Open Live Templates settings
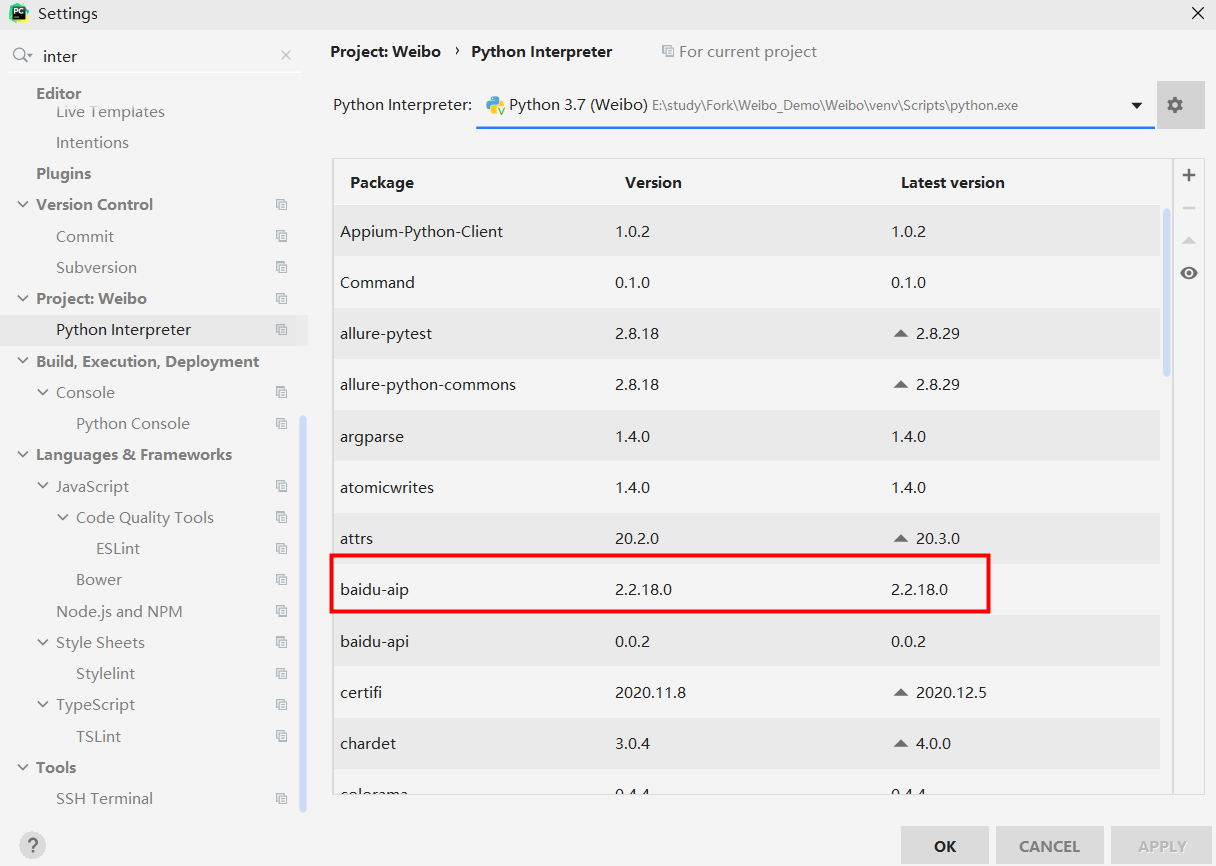Viewport: 1216px width, 866px height. click(x=110, y=112)
